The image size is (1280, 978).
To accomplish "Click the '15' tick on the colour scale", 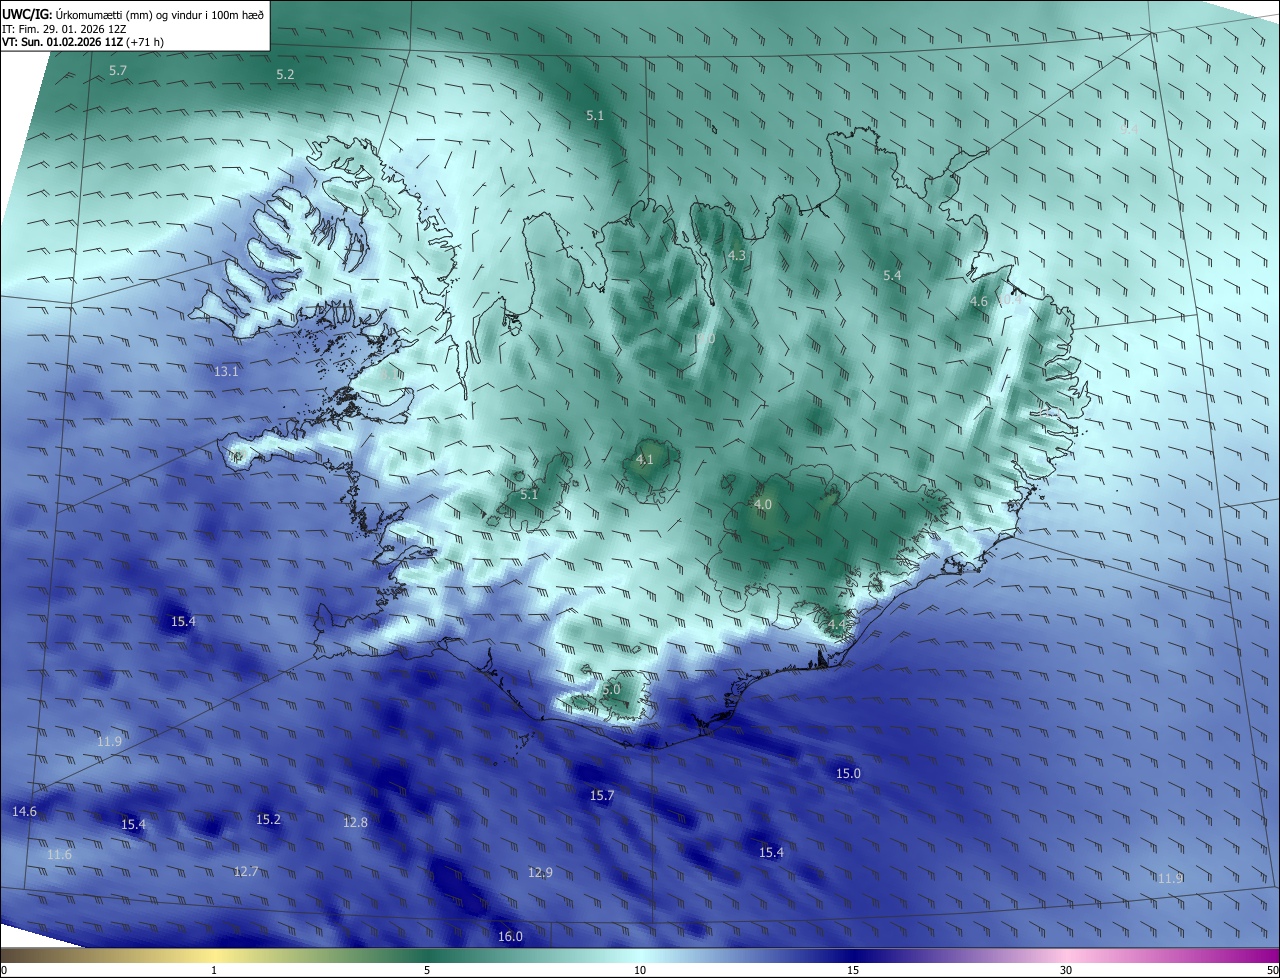I will 853,970.
